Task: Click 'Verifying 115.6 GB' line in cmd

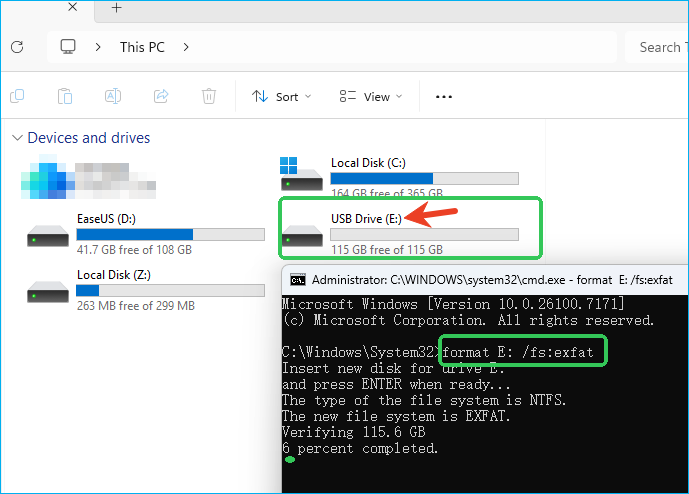Action: (354, 432)
